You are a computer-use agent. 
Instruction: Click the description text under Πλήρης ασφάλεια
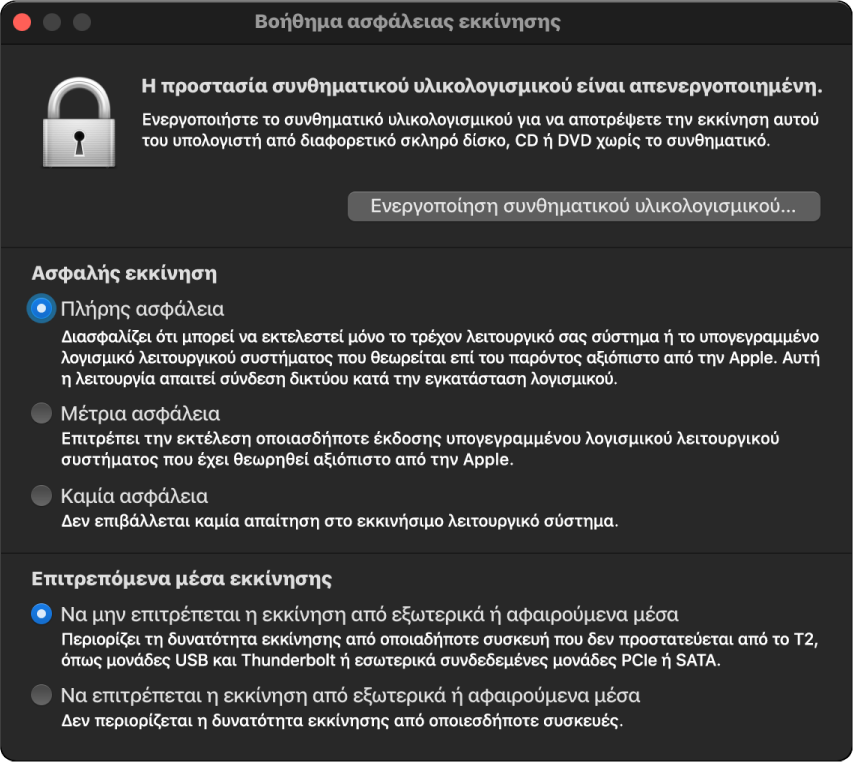coord(435,356)
